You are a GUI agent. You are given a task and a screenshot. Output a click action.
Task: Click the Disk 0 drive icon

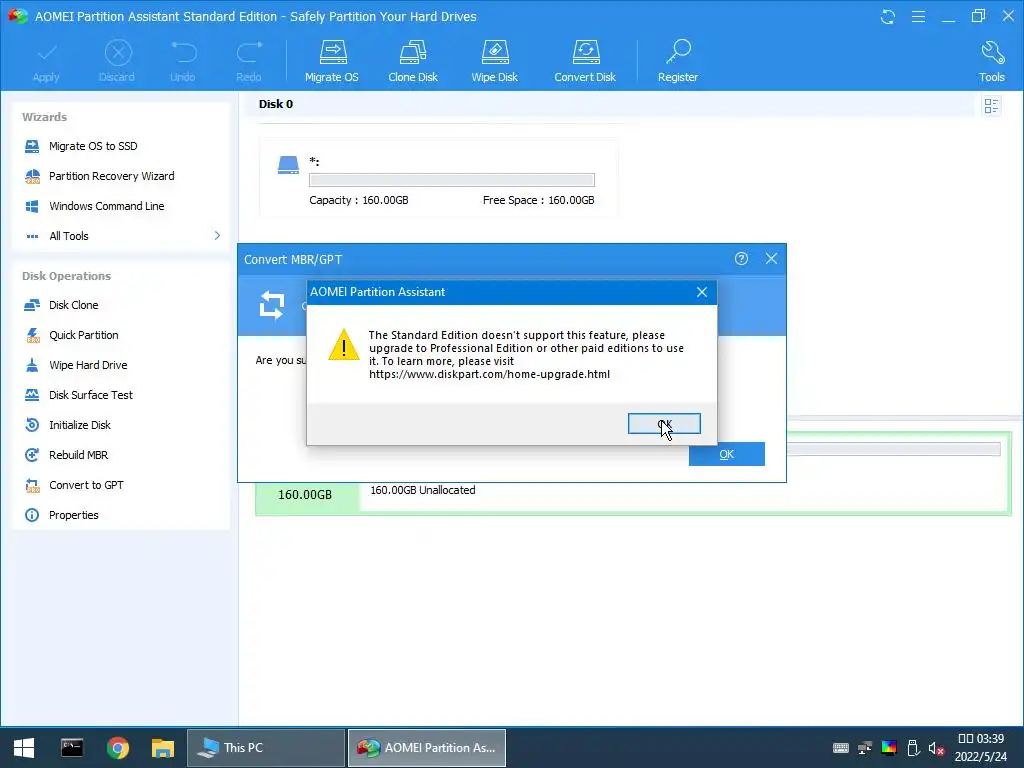(288, 165)
